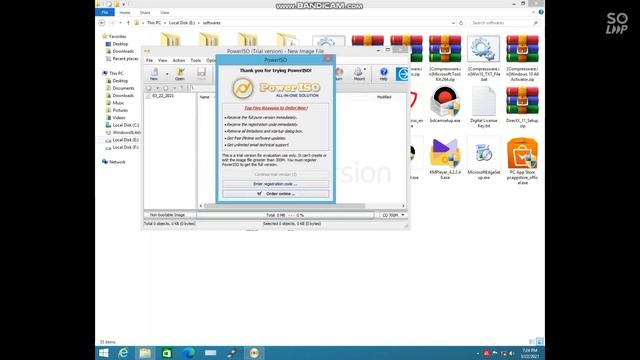640x360 pixels.
Task: Click the Open toolbar icon in PowerISO
Action: click(180, 74)
